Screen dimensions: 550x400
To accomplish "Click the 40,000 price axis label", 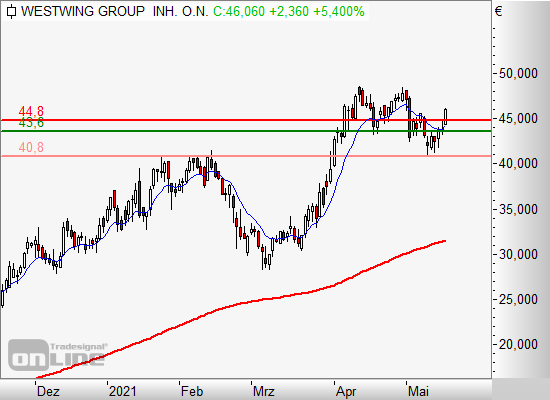I will tap(518, 164).
